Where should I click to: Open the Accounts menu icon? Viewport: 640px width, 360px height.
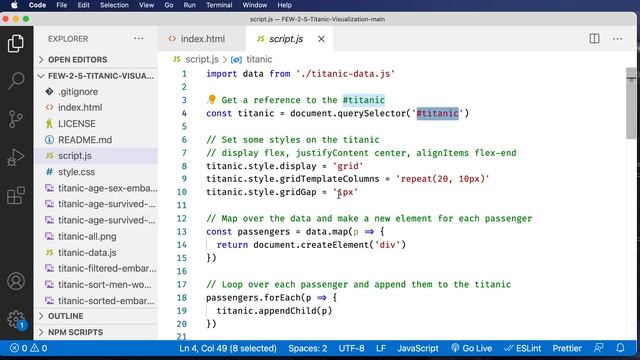pos(16,281)
